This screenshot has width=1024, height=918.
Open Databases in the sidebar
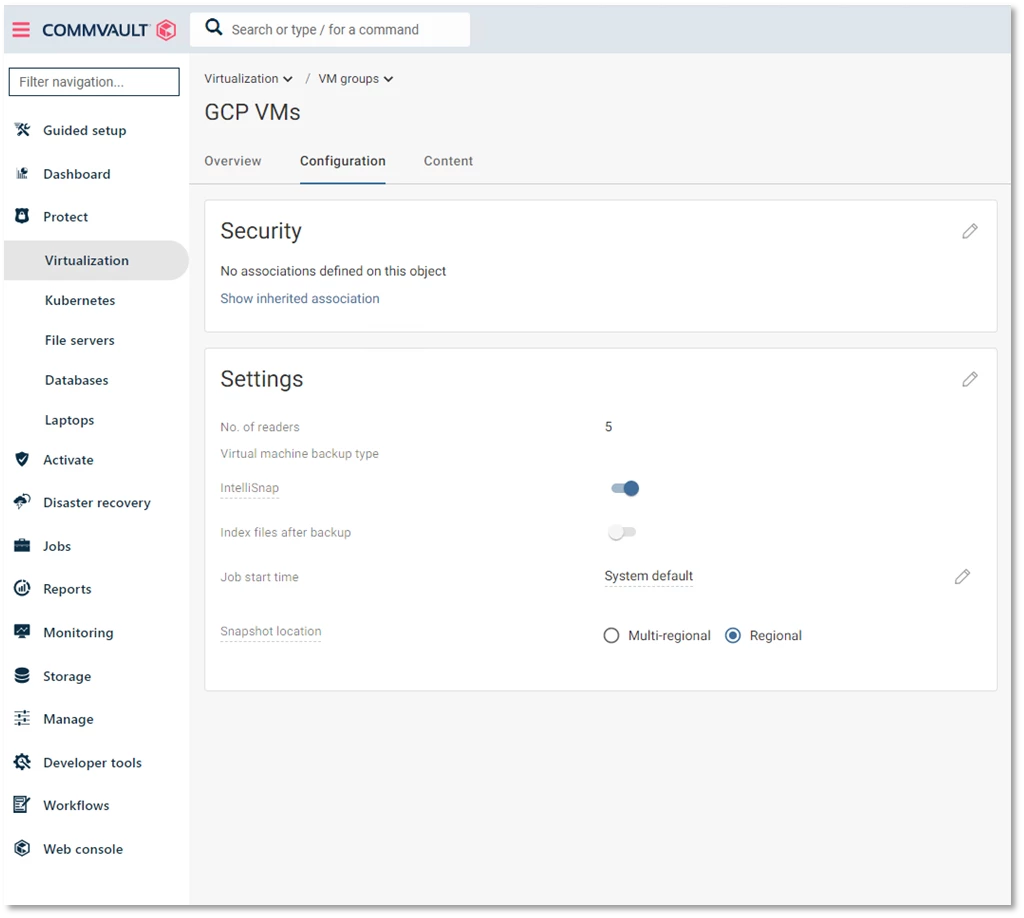tap(76, 379)
